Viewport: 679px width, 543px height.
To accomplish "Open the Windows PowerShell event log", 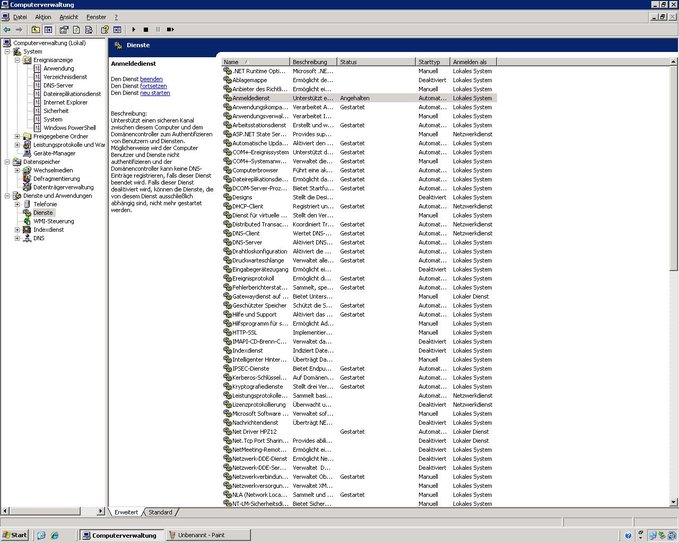I will click(69, 128).
